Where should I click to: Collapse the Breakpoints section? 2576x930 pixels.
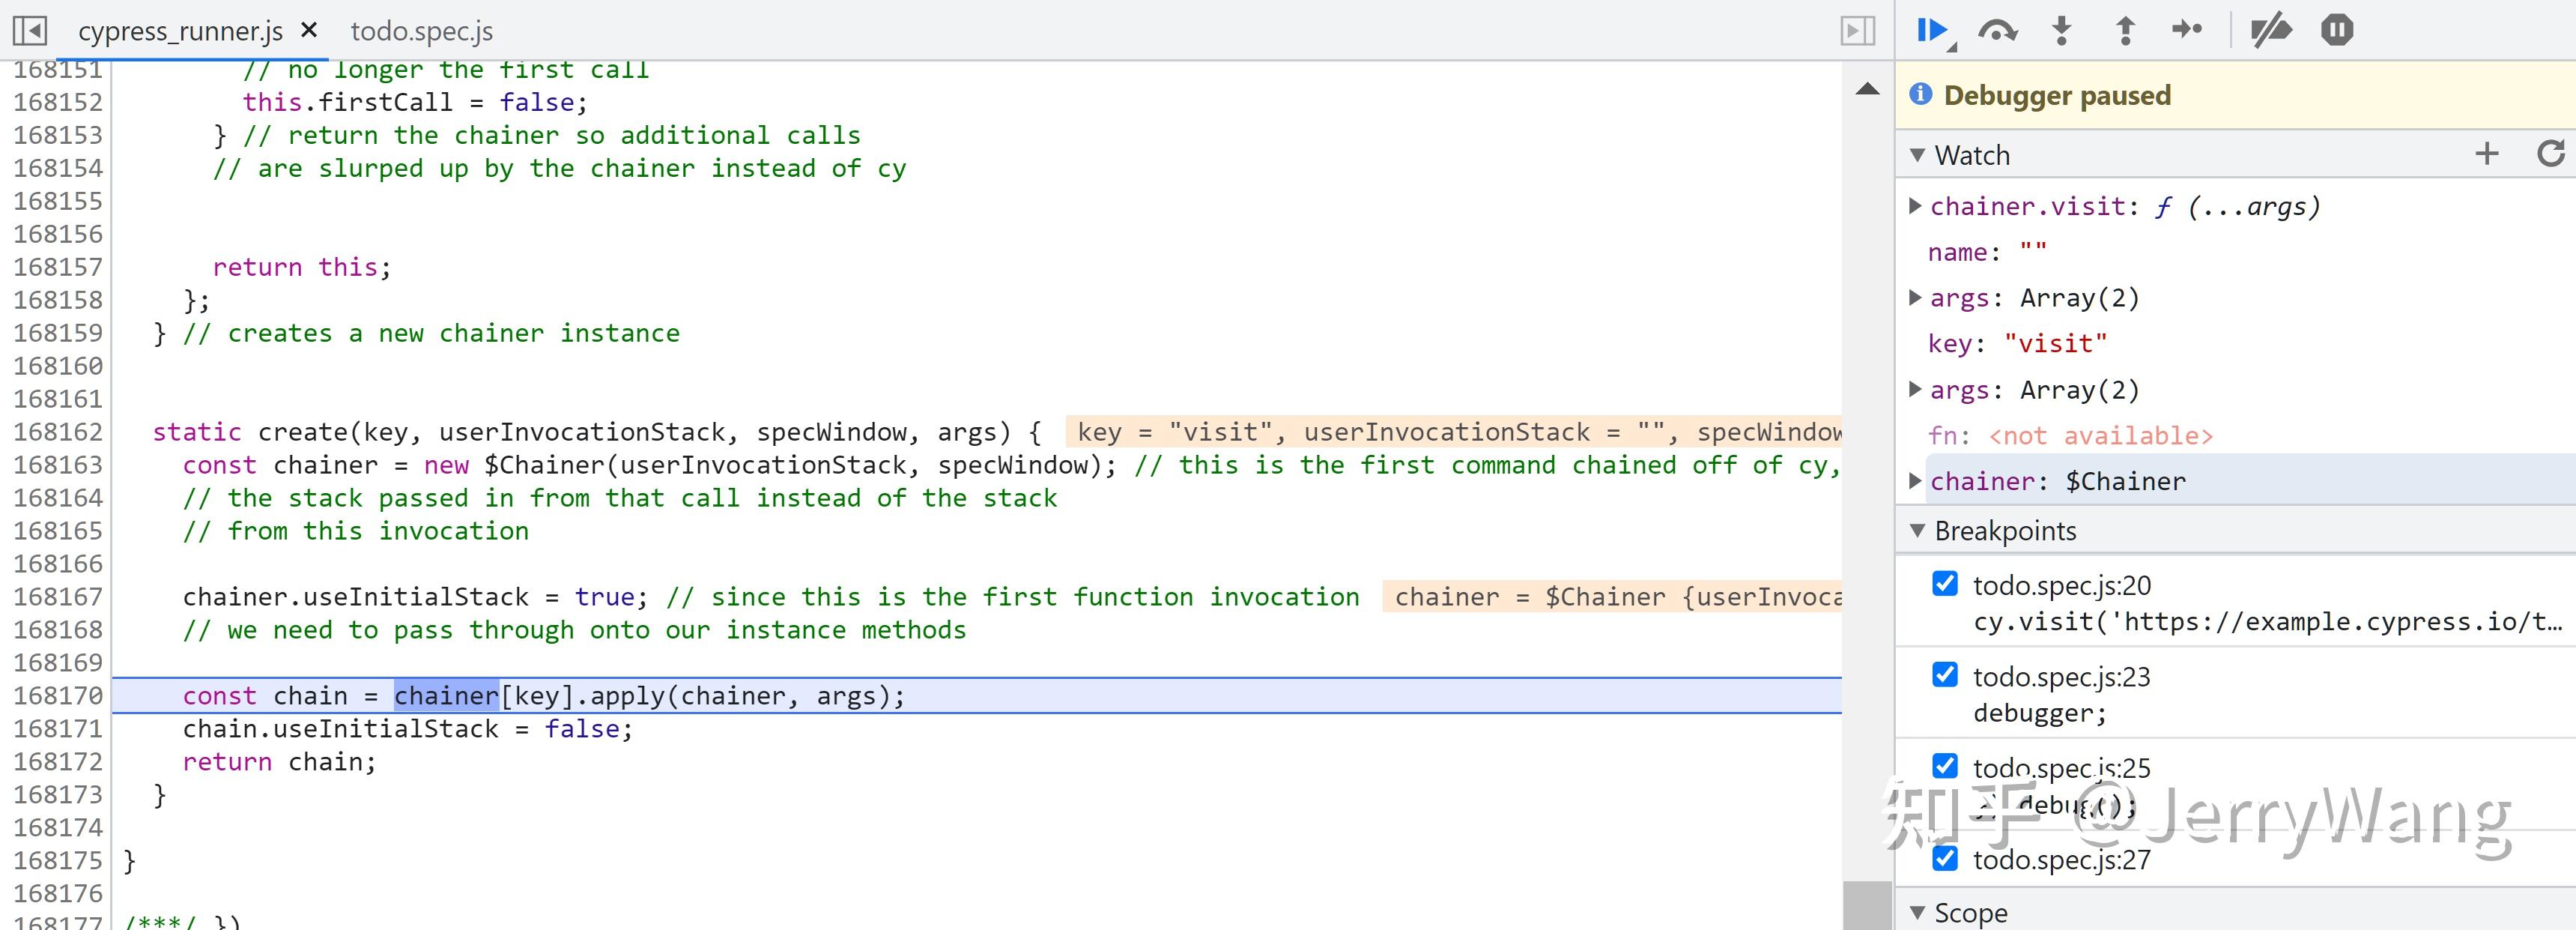pos(1917,531)
